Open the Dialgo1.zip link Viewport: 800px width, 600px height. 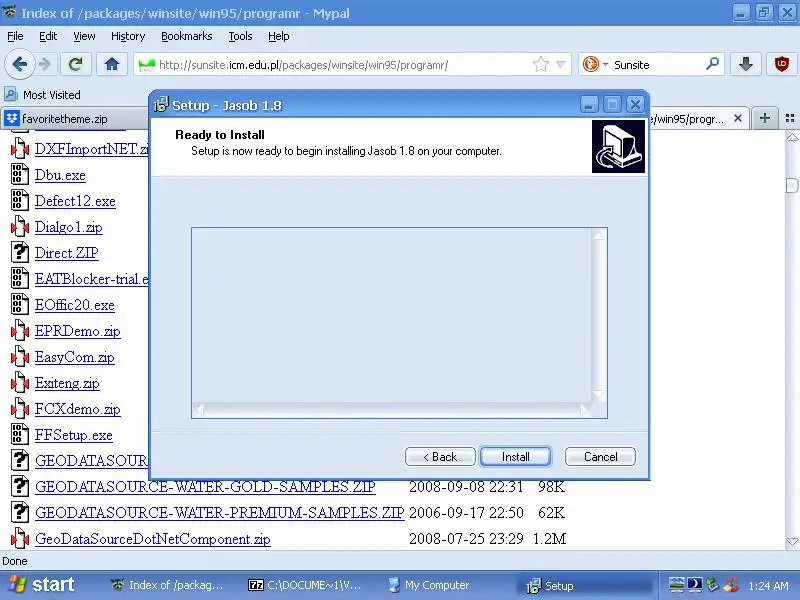[x=68, y=227]
